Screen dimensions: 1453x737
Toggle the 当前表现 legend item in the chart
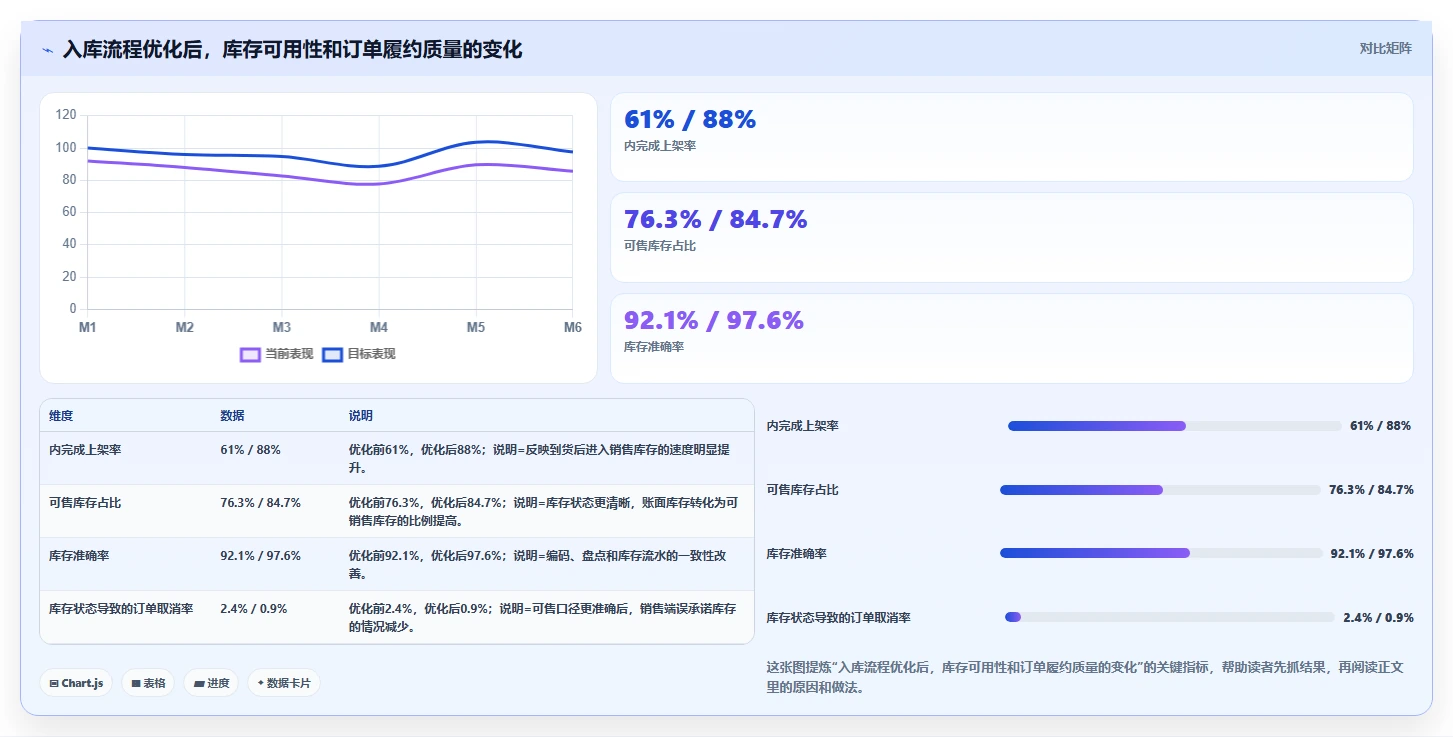coord(277,354)
